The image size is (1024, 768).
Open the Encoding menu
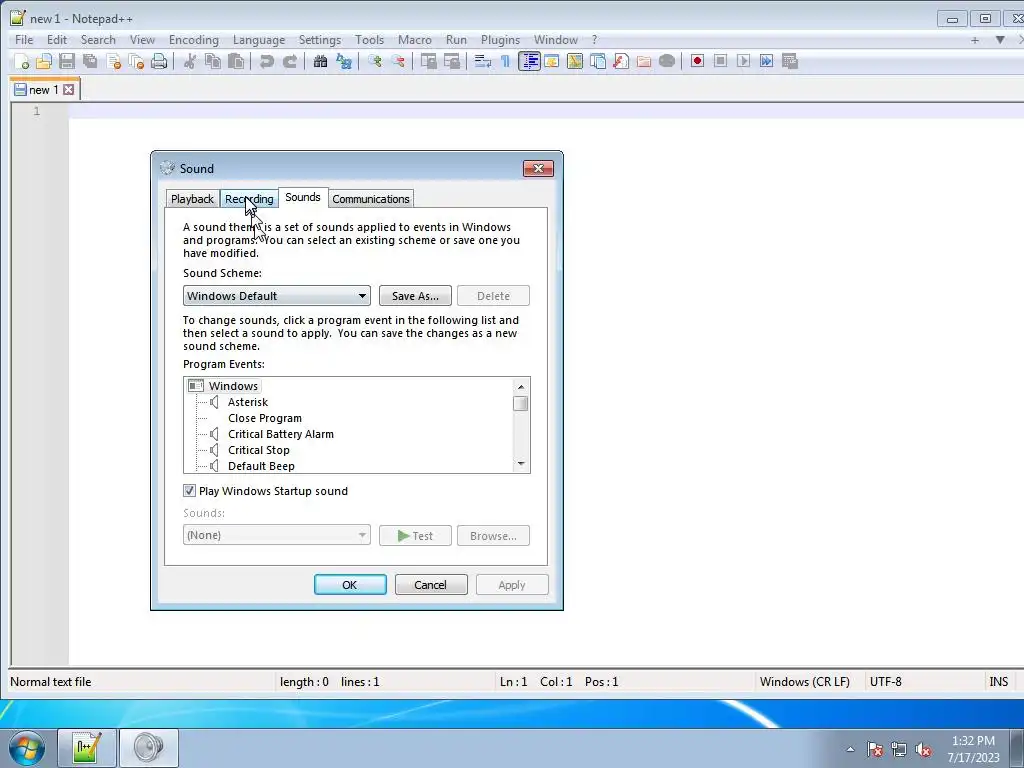193,40
